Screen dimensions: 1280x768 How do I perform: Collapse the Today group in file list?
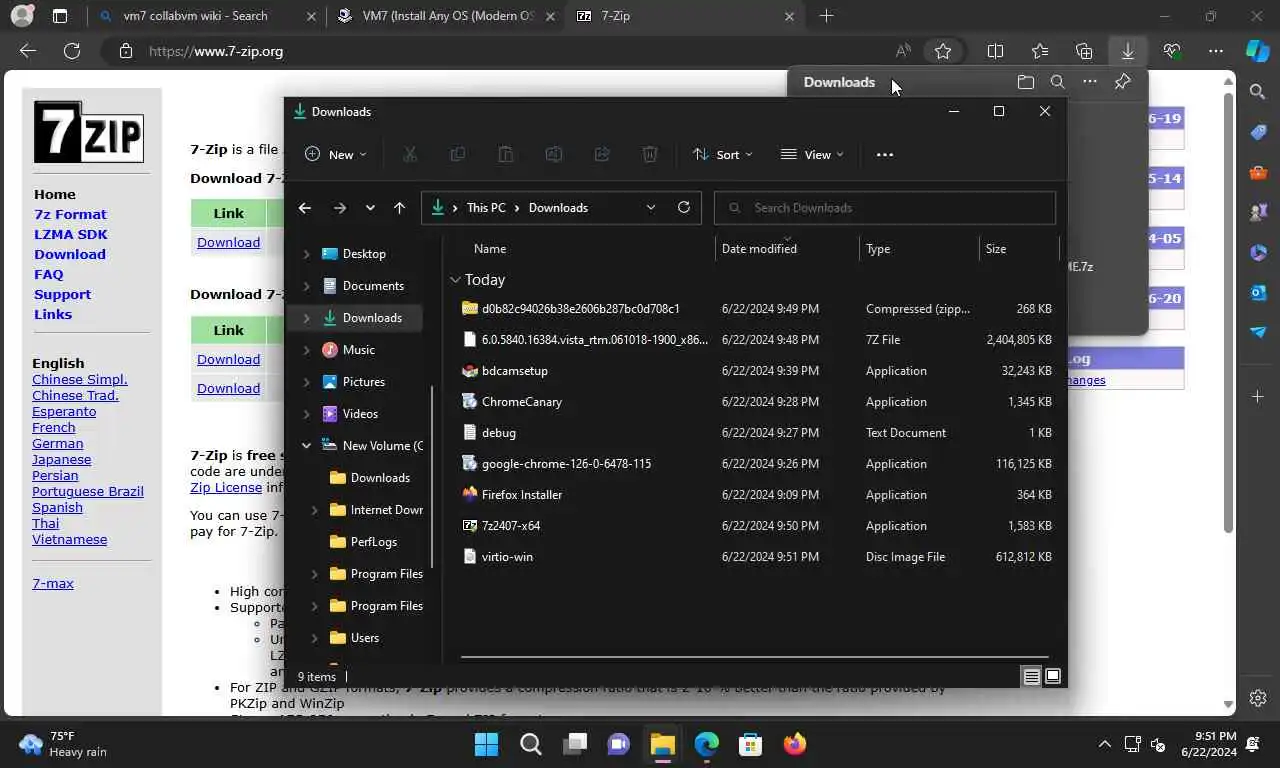pos(455,280)
